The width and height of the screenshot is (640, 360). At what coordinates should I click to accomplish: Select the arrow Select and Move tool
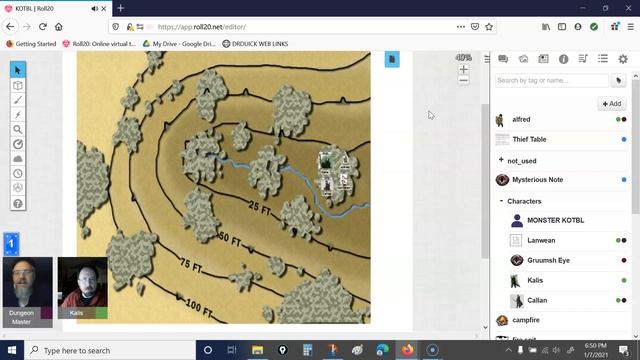tap(18, 70)
